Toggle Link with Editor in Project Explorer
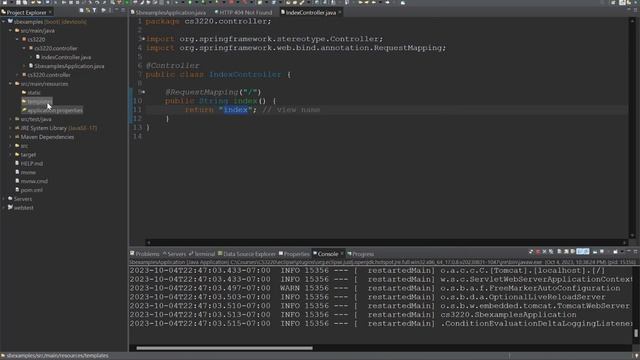Screen dimensions: 640x360 click(88, 10)
